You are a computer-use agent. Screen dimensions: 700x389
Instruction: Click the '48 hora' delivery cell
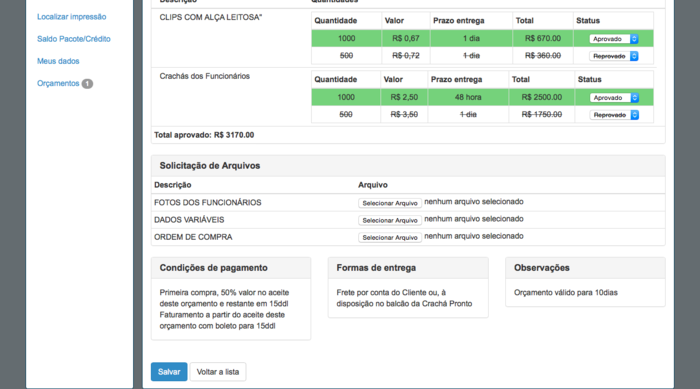[468, 97]
